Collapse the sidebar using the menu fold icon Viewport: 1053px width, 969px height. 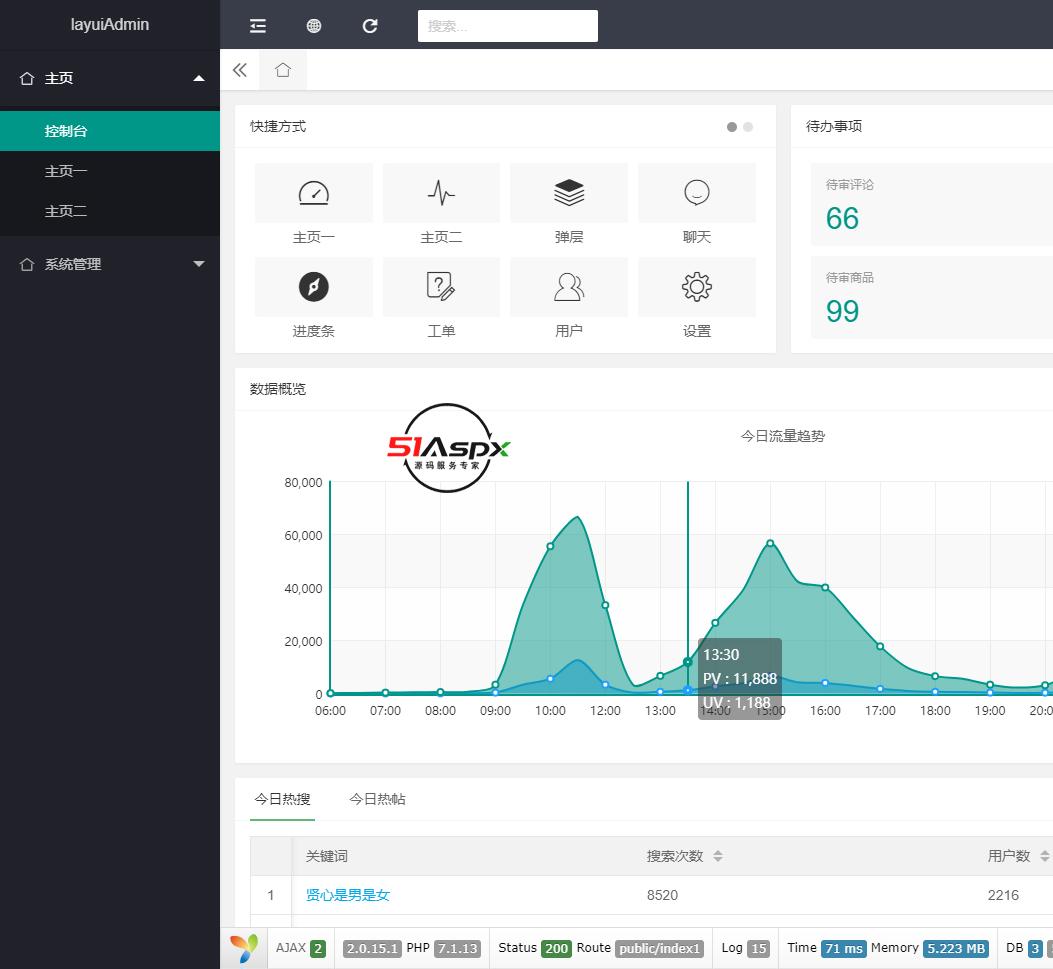pyautogui.click(x=258, y=26)
